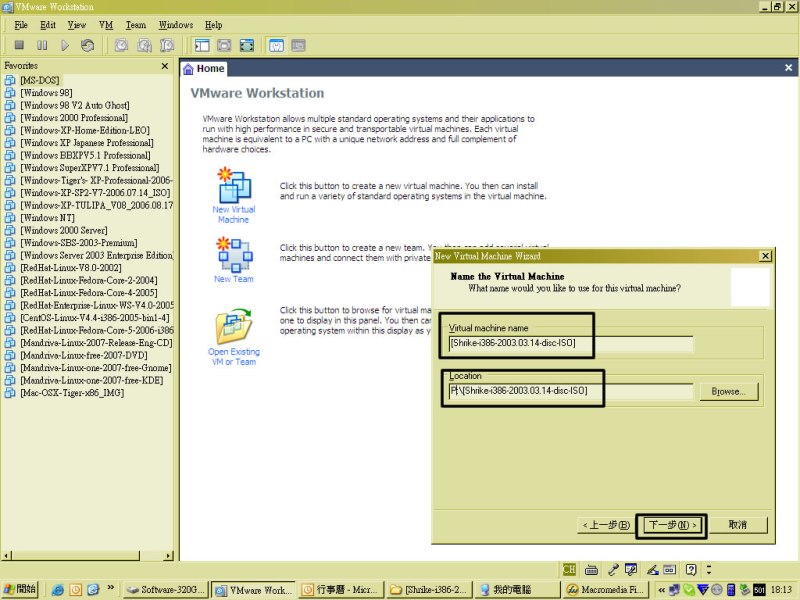Click the Virtual machine name input field
Image resolution: width=800 pixels, height=600 pixels.
[x=571, y=343]
